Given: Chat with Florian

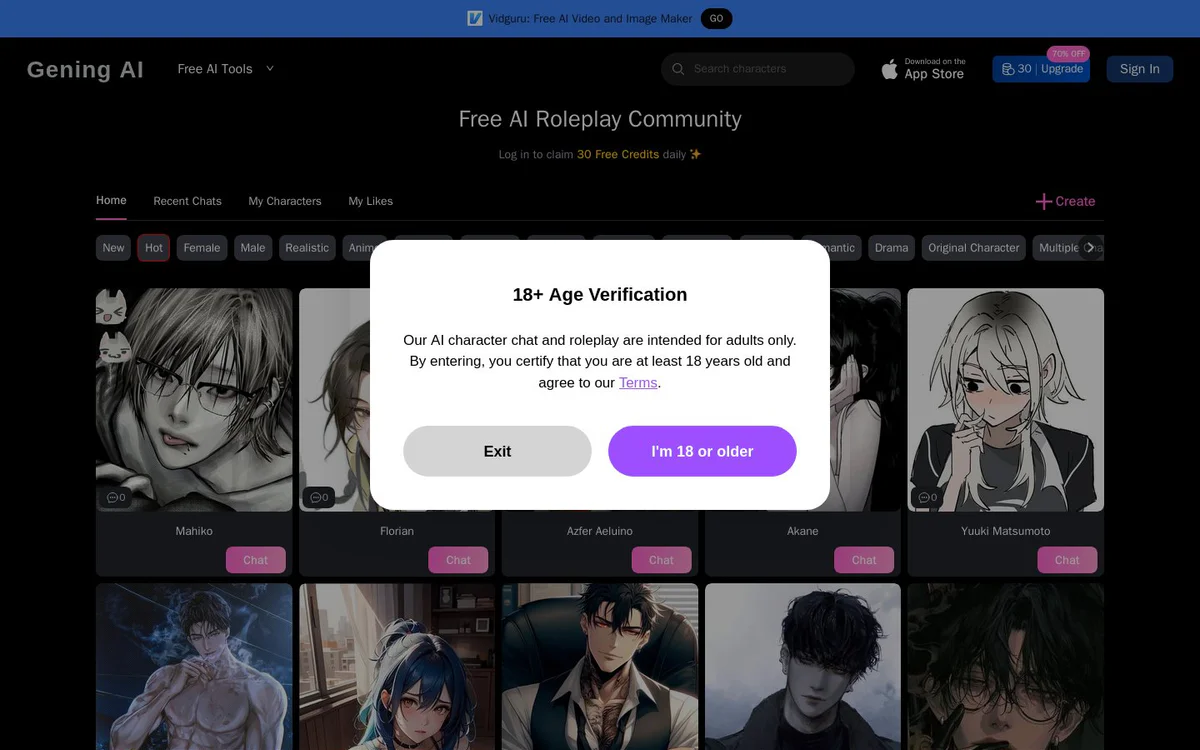Looking at the screenshot, I should click(458, 560).
